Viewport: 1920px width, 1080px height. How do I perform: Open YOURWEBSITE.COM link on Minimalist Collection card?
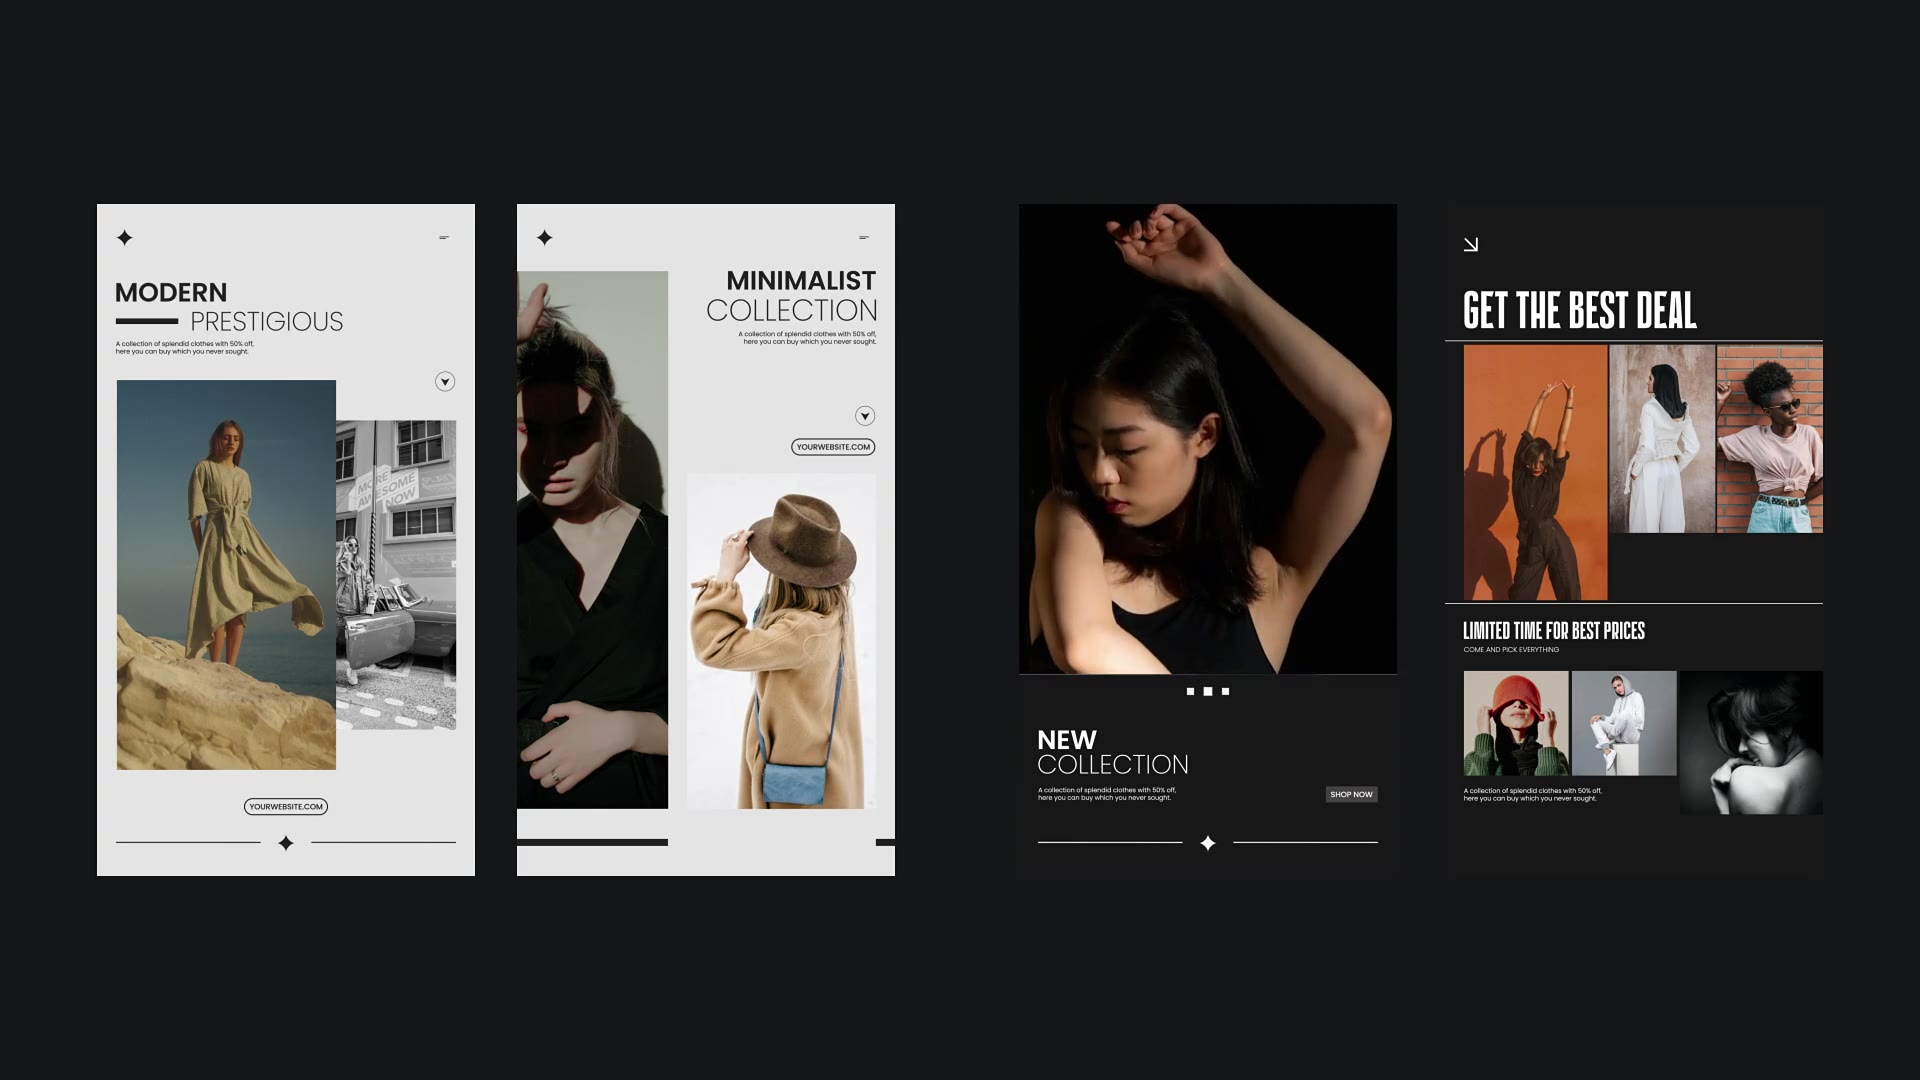(832, 447)
